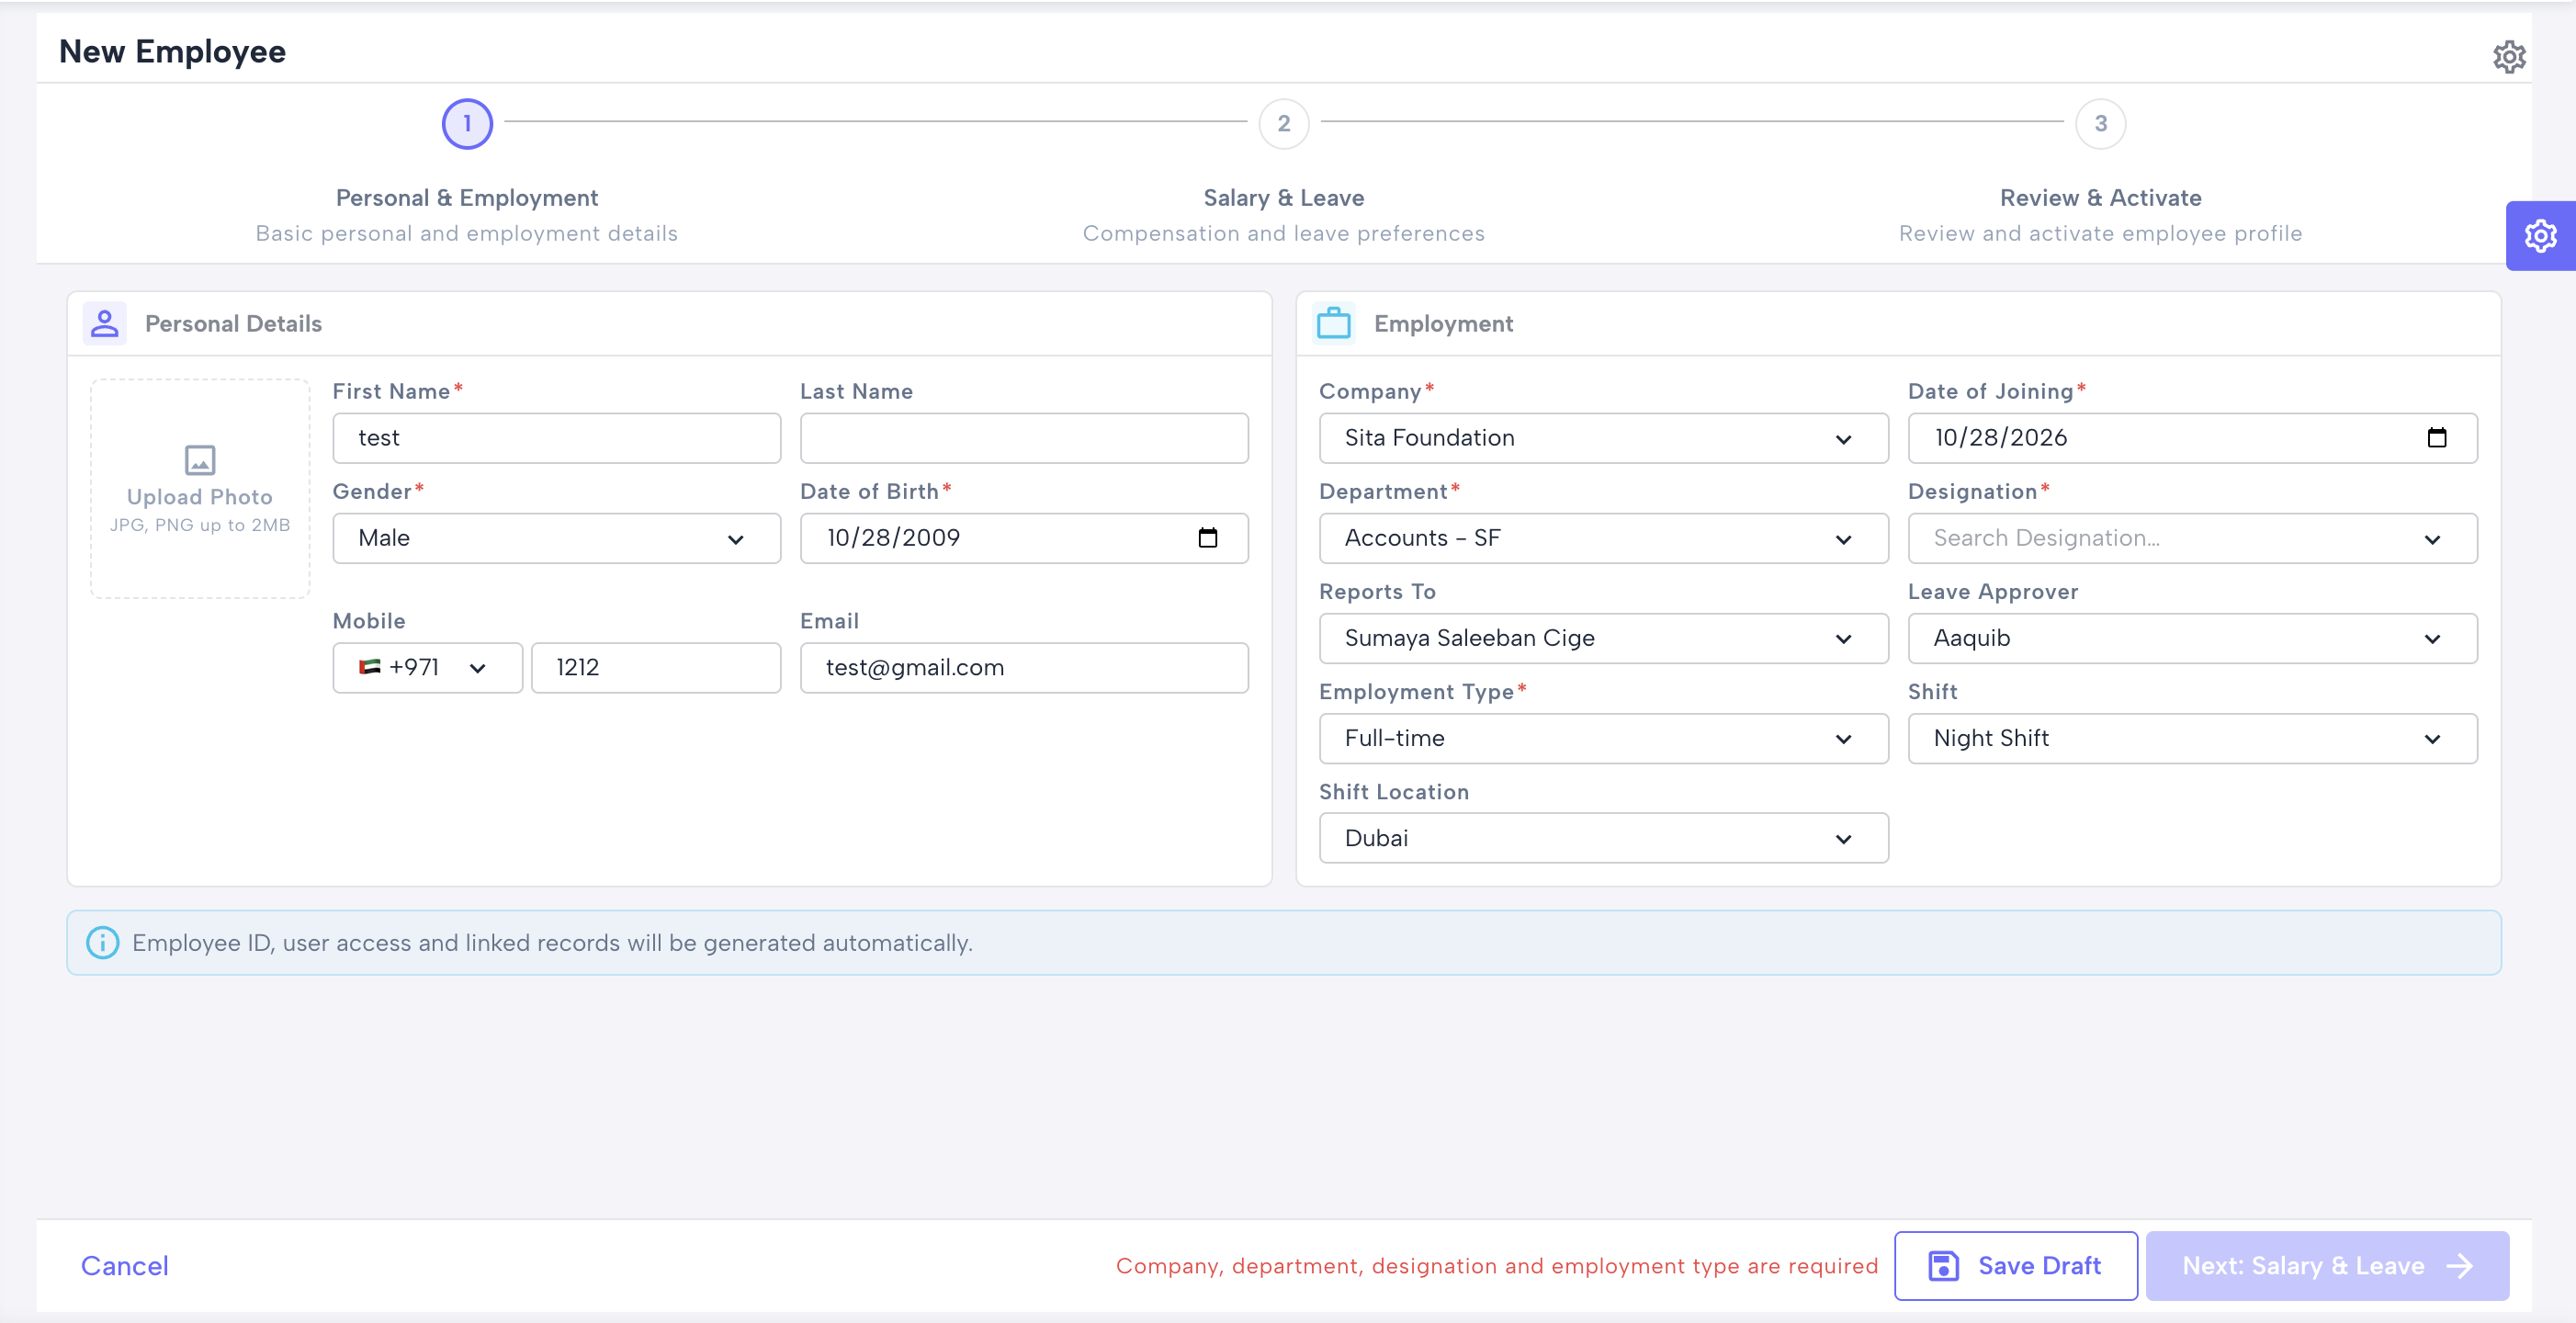Viewport: 2576px width, 1323px height.
Task: Open the Employment Type dropdown showing Full-time
Action: [x=1604, y=738]
